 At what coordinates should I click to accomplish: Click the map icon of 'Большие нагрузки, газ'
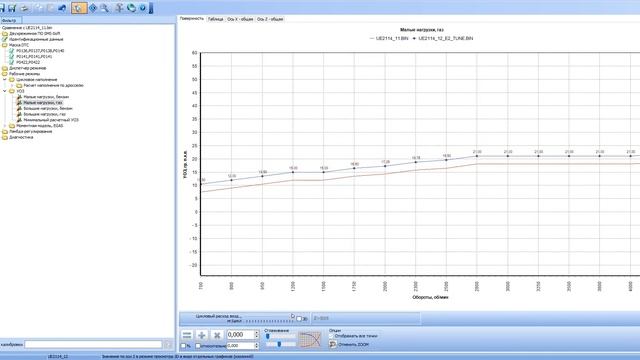point(19,114)
